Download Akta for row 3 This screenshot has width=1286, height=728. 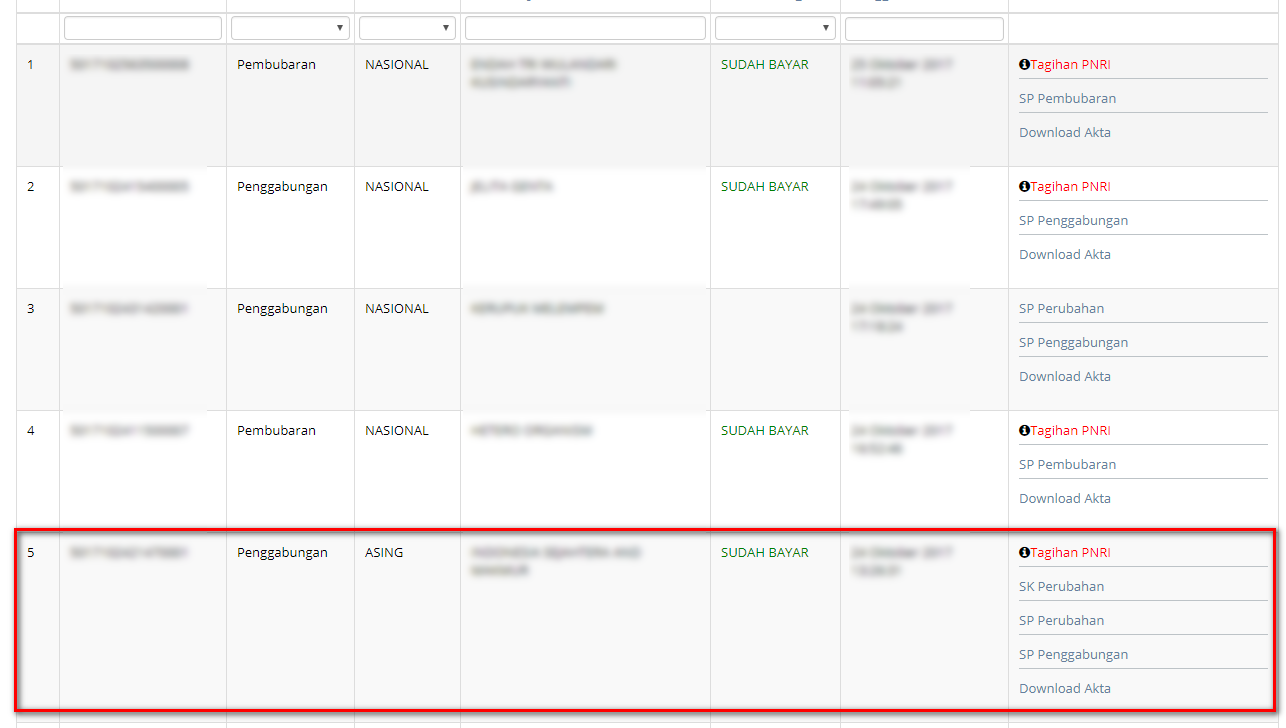(1064, 377)
